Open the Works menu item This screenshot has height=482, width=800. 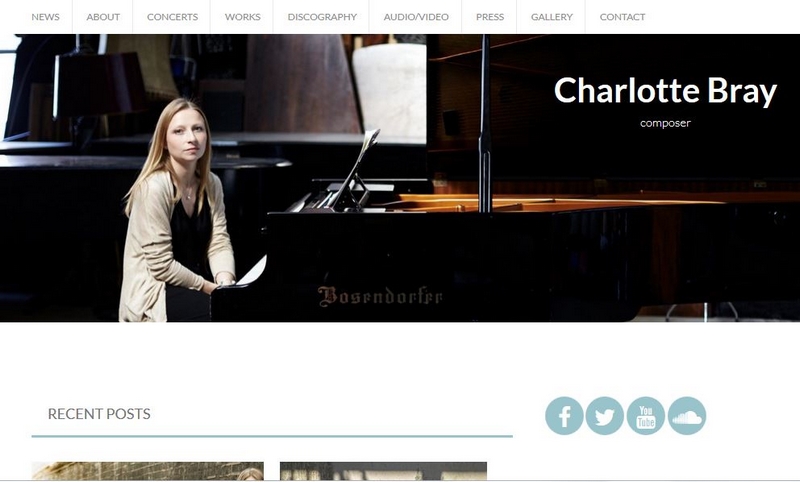[x=242, y=17]
